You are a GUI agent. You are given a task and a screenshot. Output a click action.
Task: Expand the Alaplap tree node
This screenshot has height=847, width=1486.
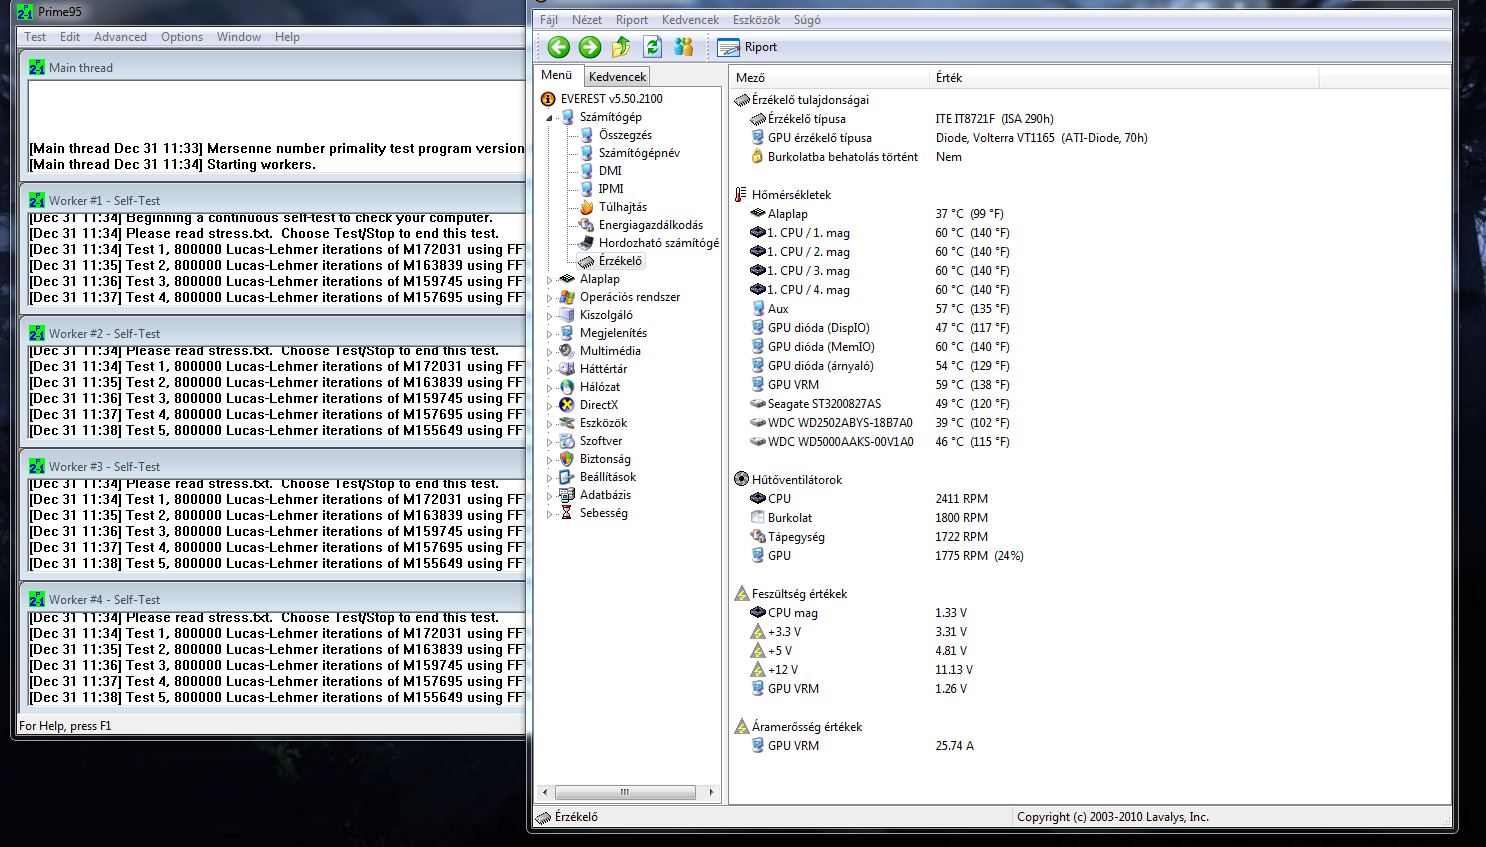point(549,280)
